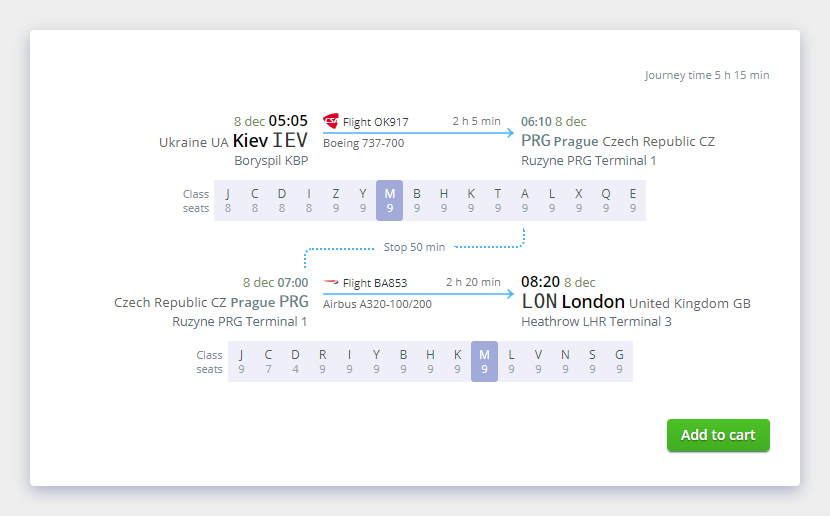Click the Czech Airlines logo icon
830x516 pixels.
[331, 121]
